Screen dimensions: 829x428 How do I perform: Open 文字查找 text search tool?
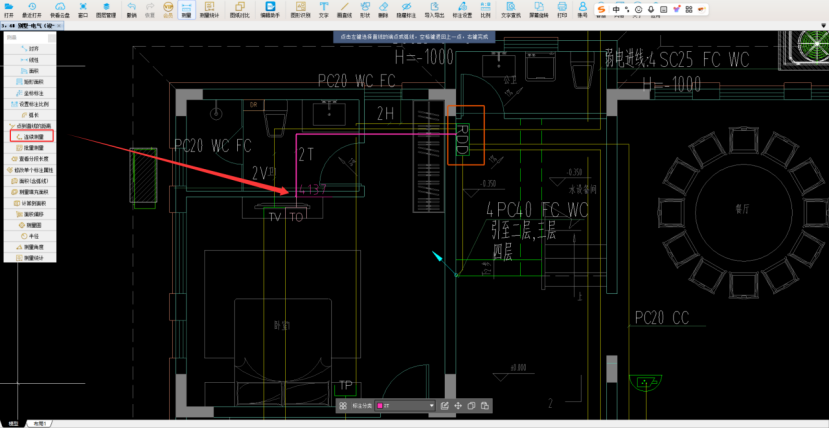pos(510,10)
